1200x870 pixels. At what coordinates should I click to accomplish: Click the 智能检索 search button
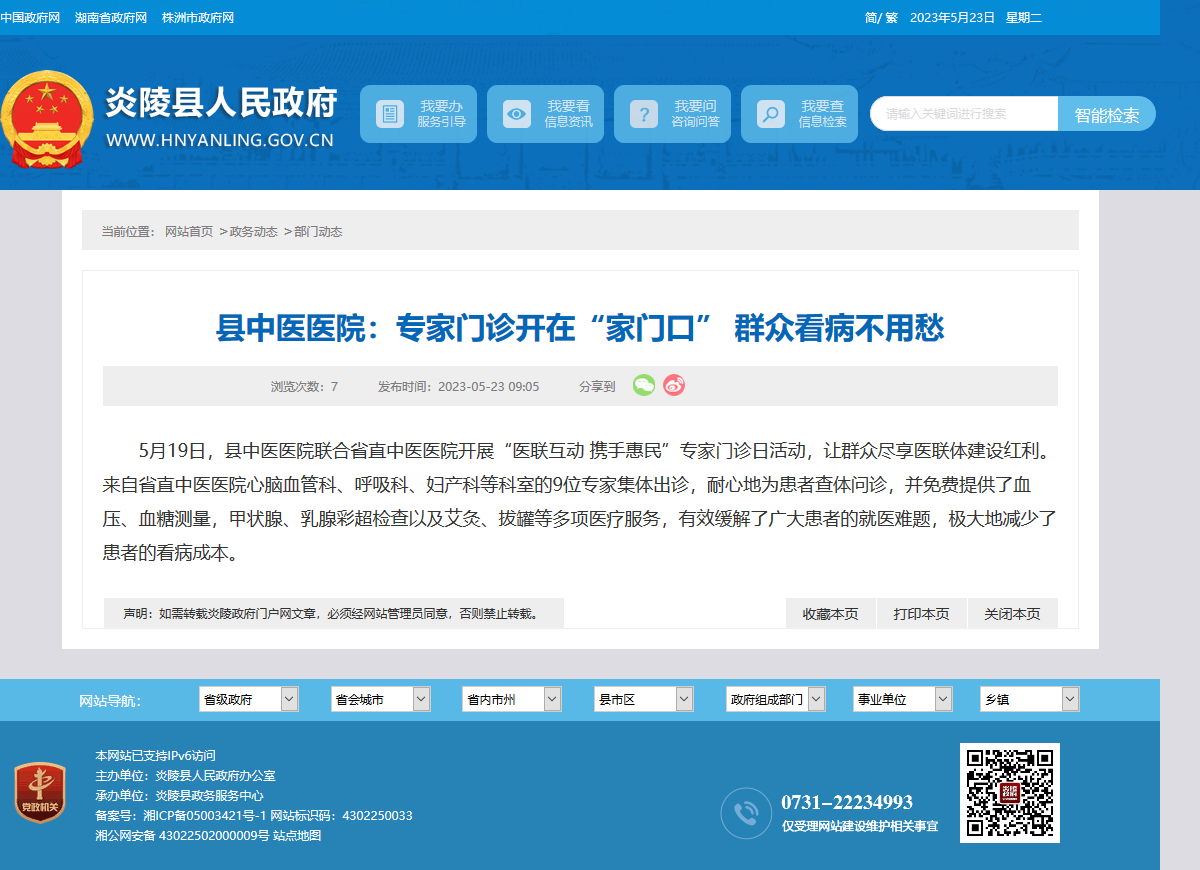[x=1107, y=114]
